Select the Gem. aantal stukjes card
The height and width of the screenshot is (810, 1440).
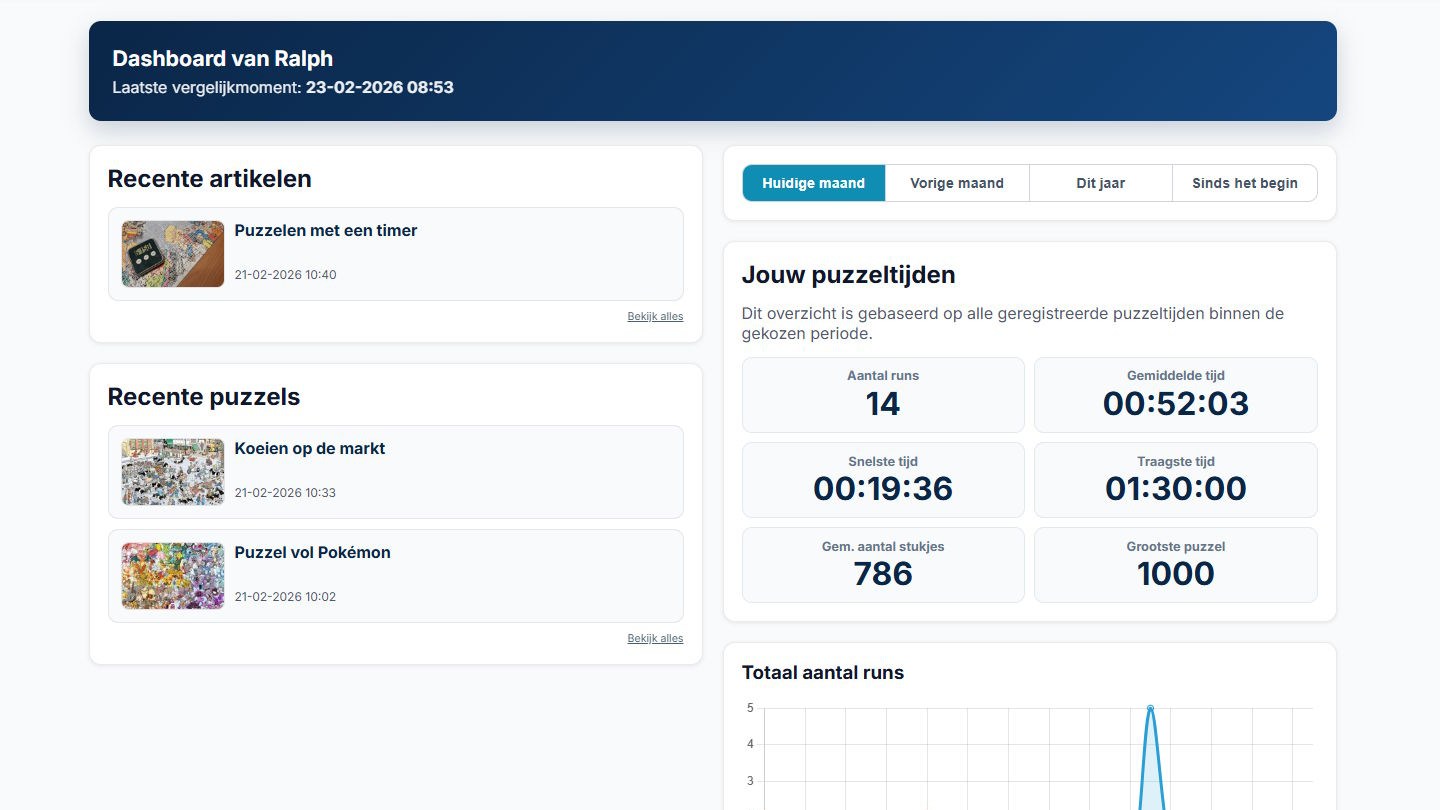[x=883, y=564]
